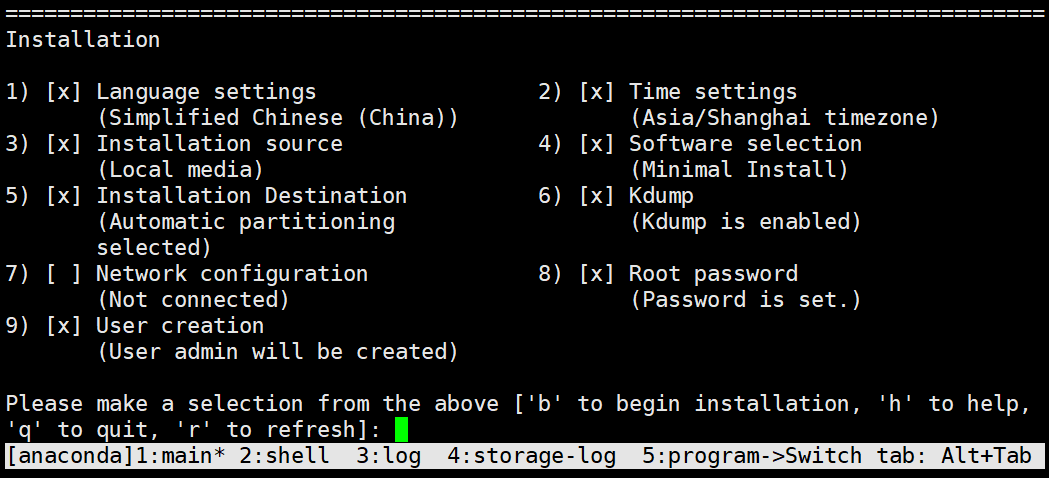Switch to the 2:shell tab
The image size is (1049, 478).
pos(284,456)
